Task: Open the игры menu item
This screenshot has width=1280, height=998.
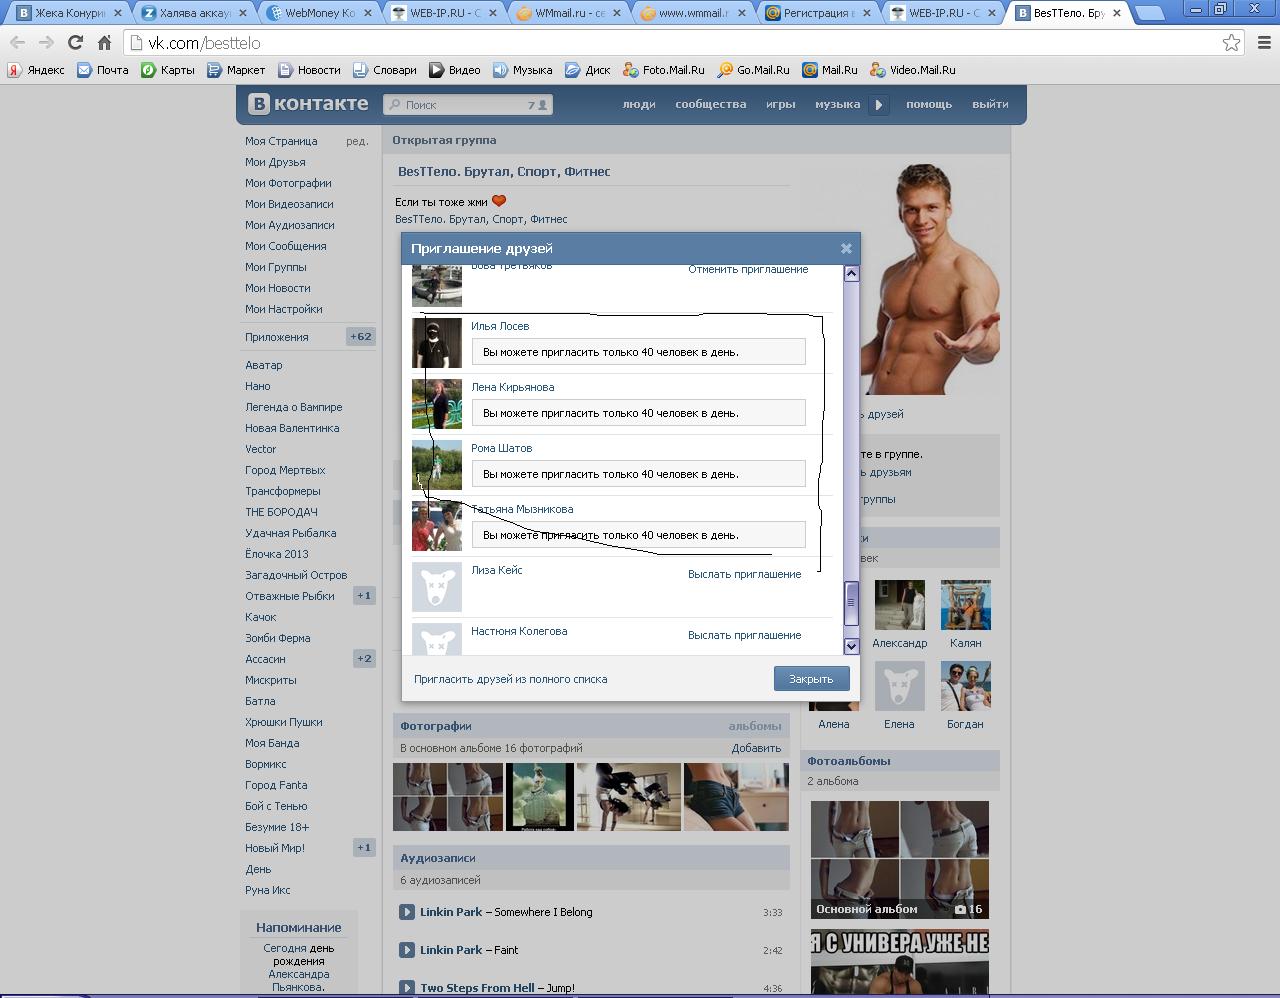Action: 781,104
